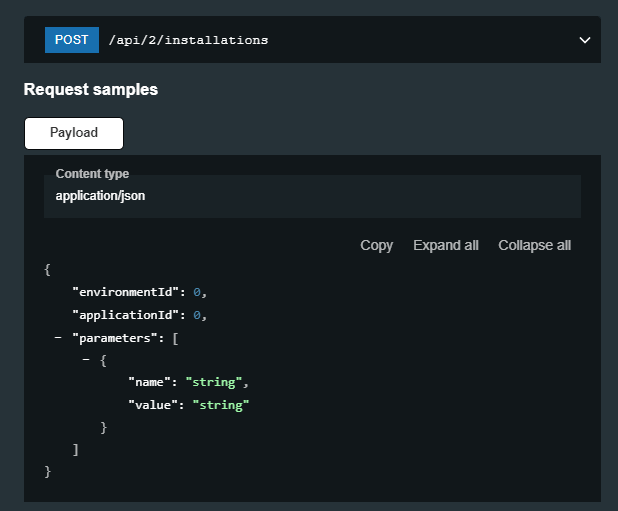Collapse the "parameters" array with the minus toggle
This screenshot has width=618, height=511.
point(58,338)
